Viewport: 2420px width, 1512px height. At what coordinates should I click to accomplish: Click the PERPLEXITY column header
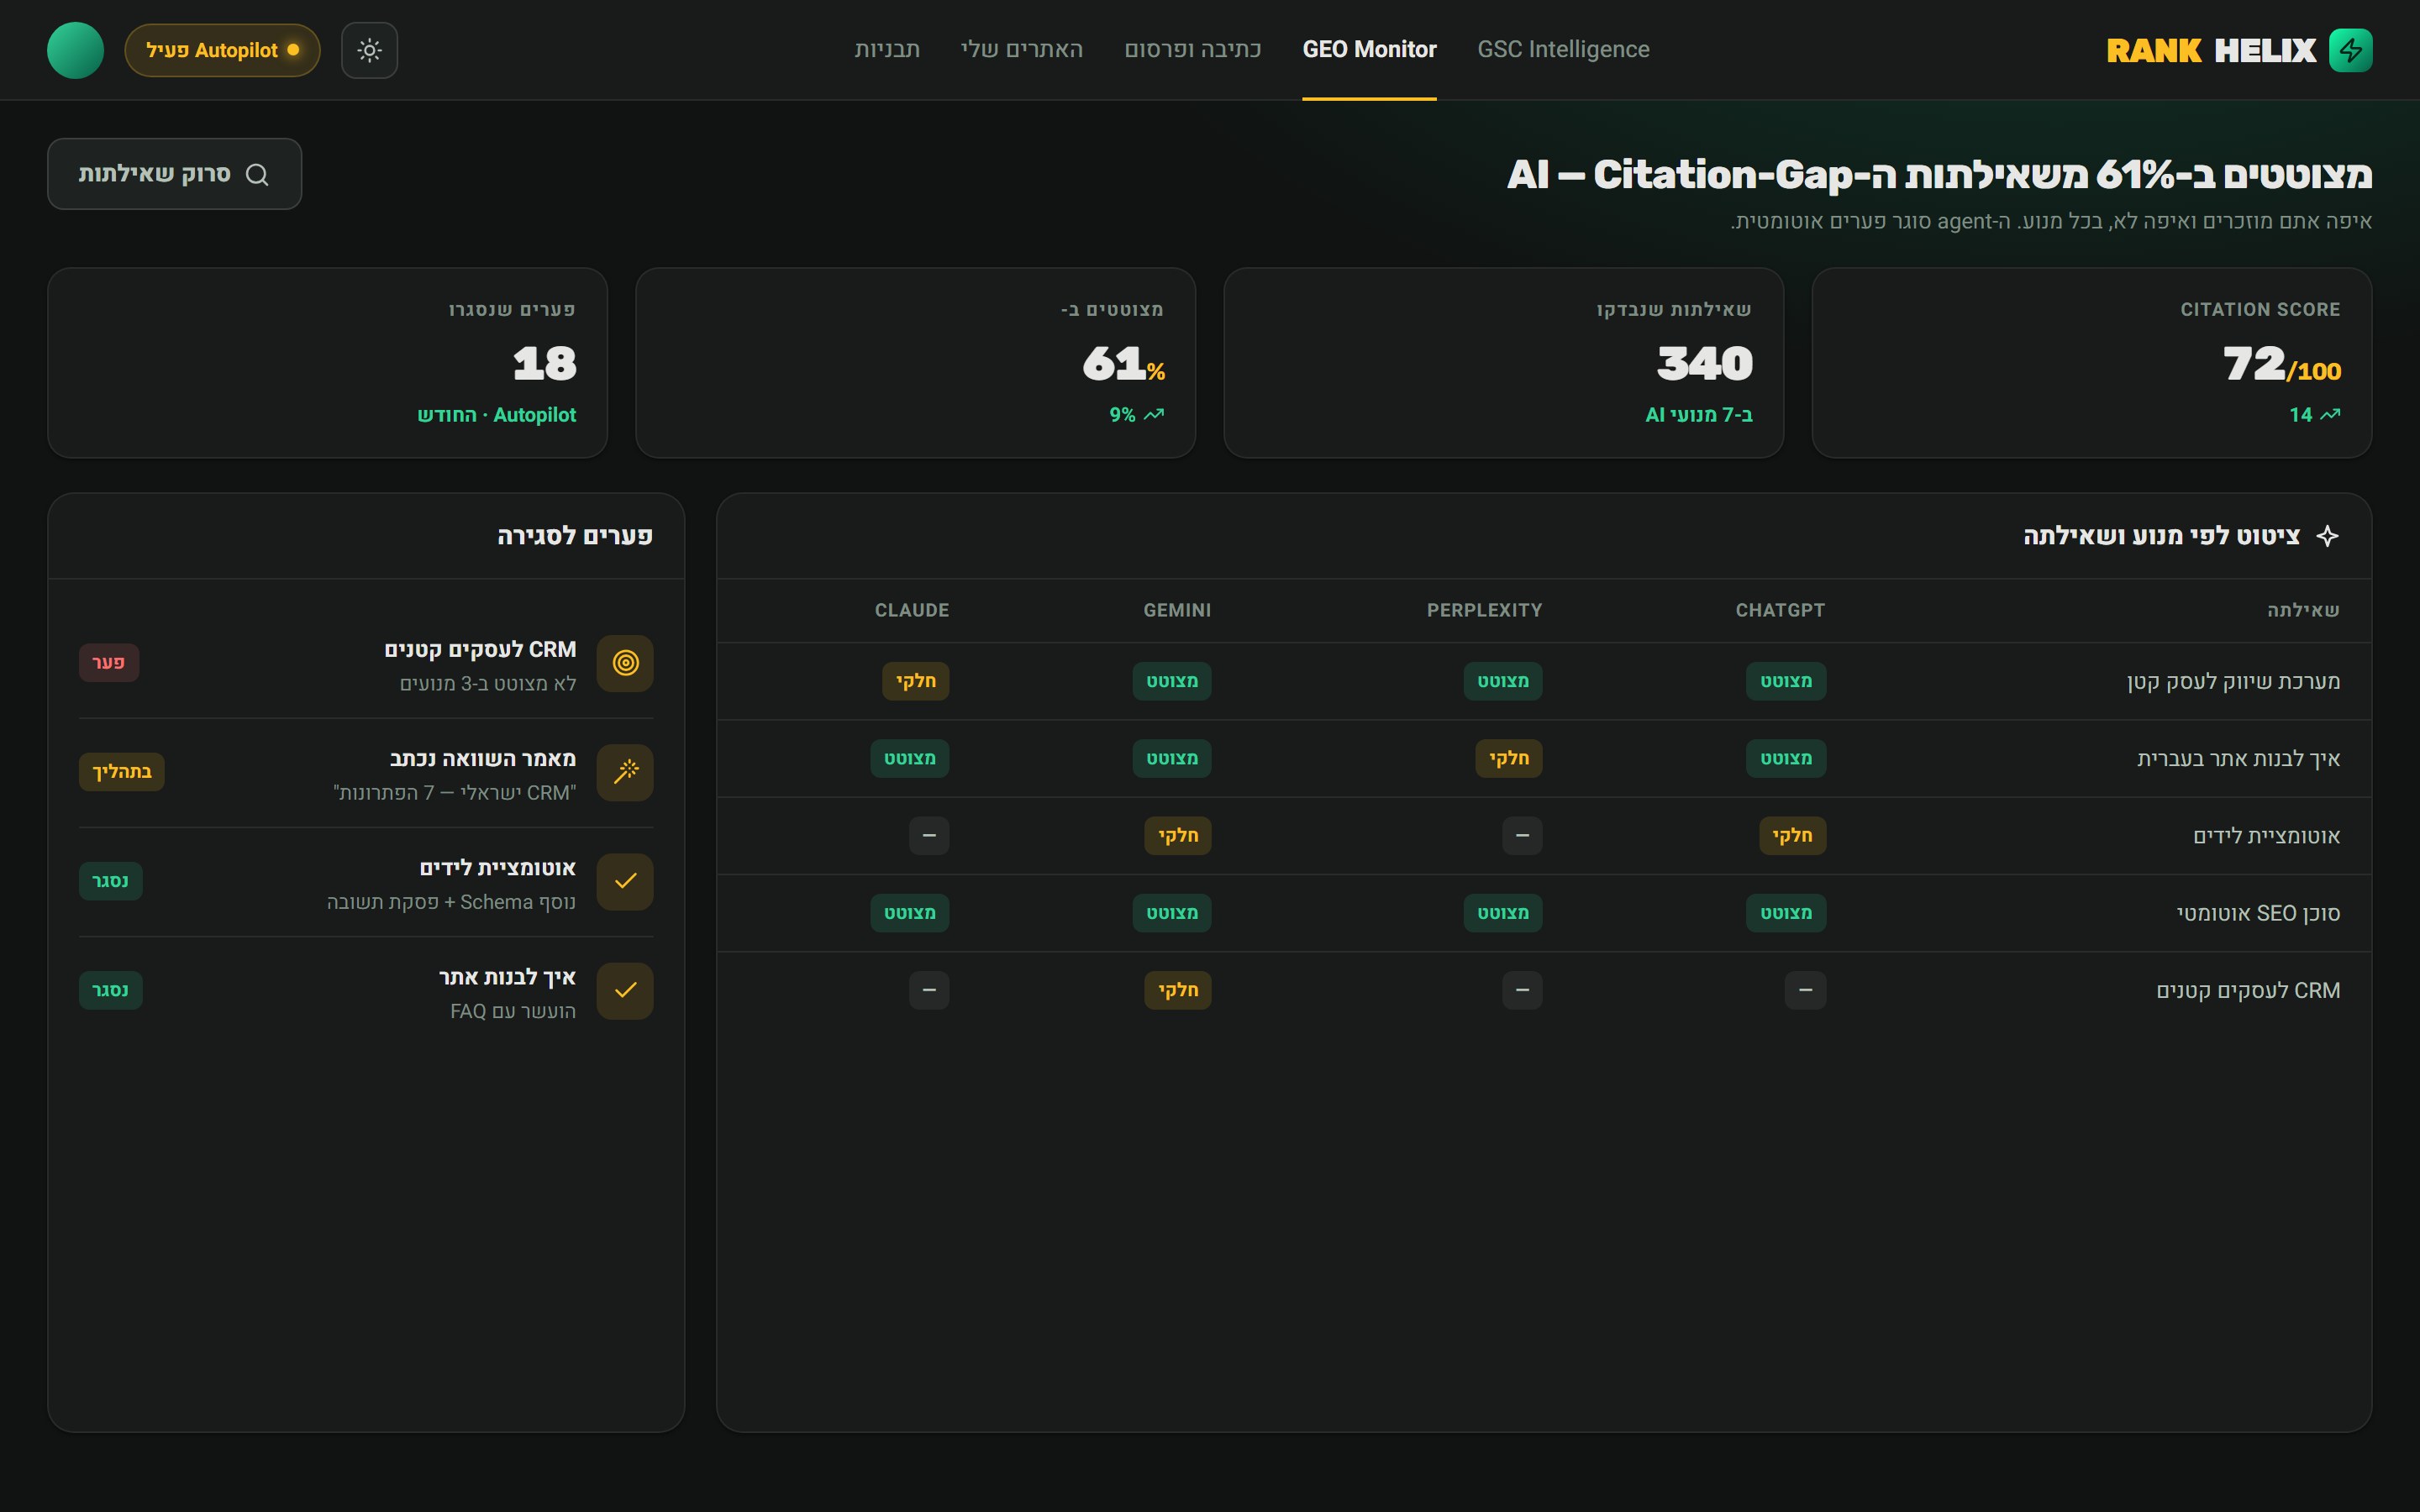(1484, 610)
